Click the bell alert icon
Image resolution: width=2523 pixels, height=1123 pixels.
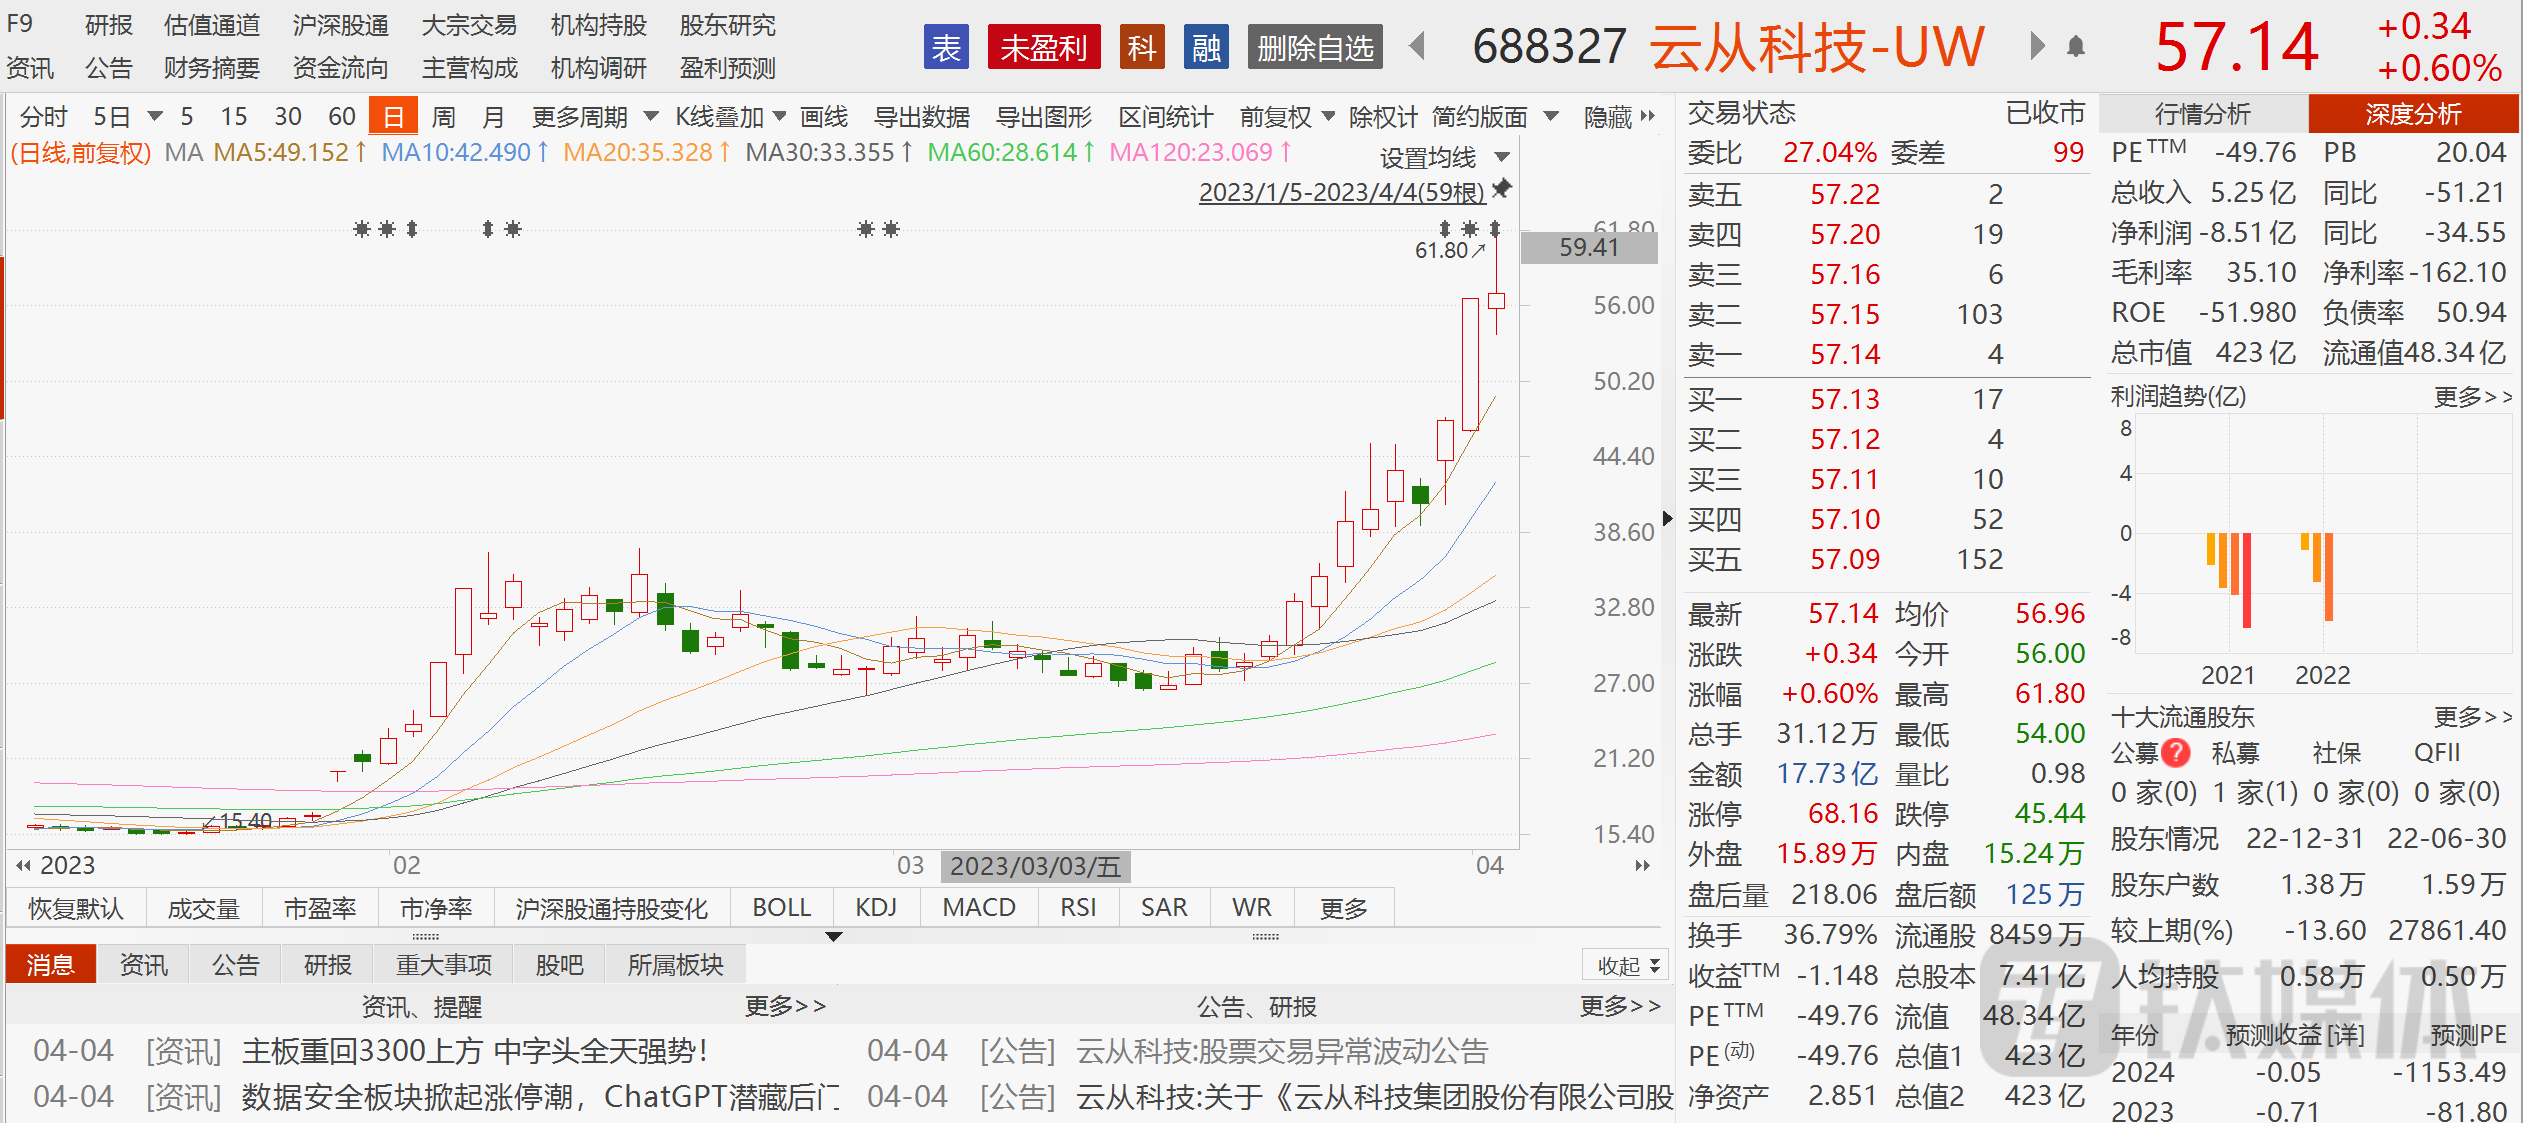2076,46
